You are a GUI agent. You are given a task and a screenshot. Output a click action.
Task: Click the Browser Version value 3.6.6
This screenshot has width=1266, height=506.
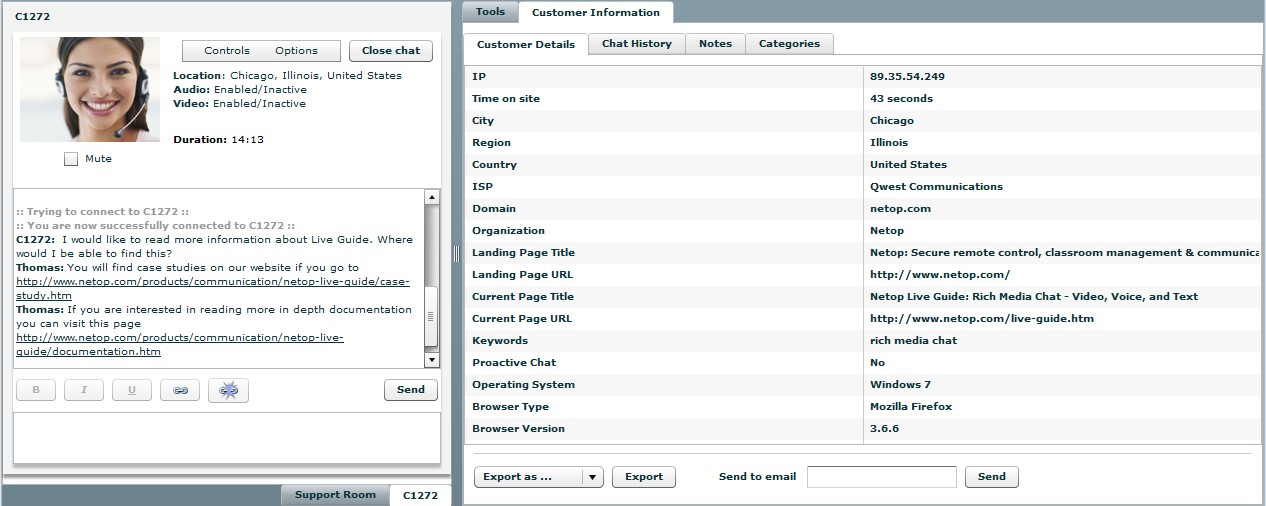[884, 429]
